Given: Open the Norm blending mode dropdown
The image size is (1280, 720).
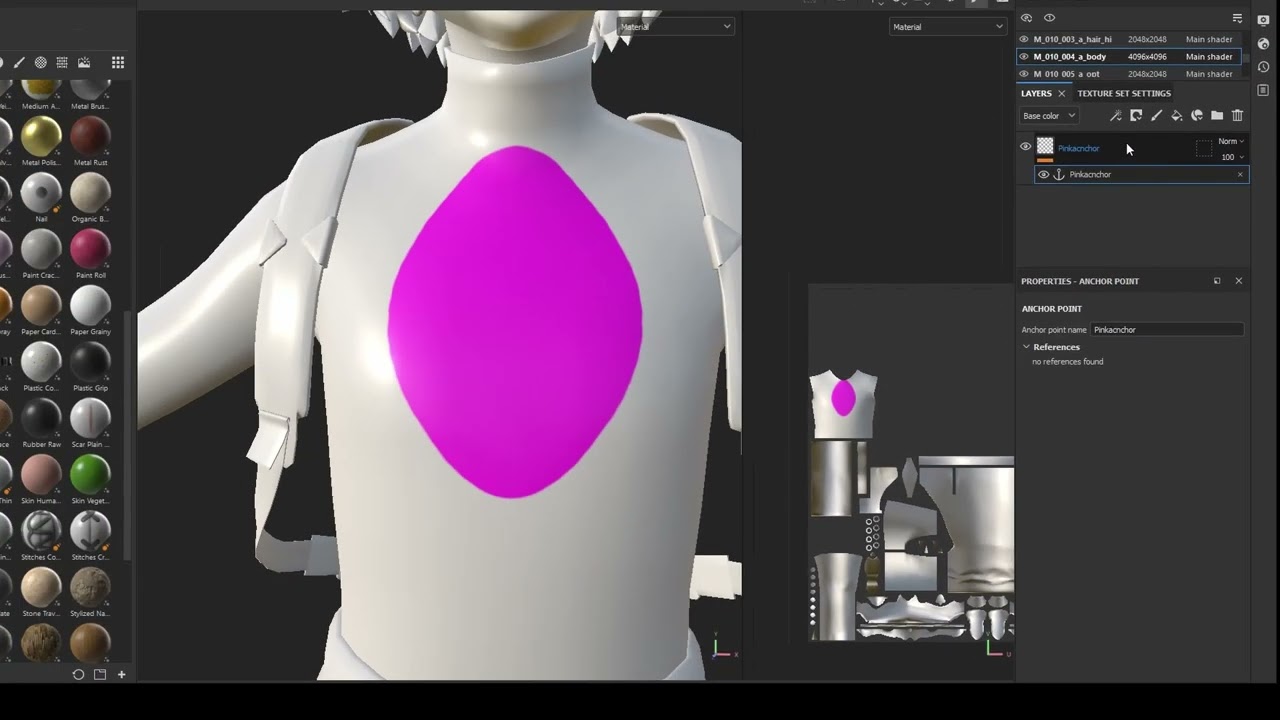Looking at the screenshot, I should click(1231, 141).
